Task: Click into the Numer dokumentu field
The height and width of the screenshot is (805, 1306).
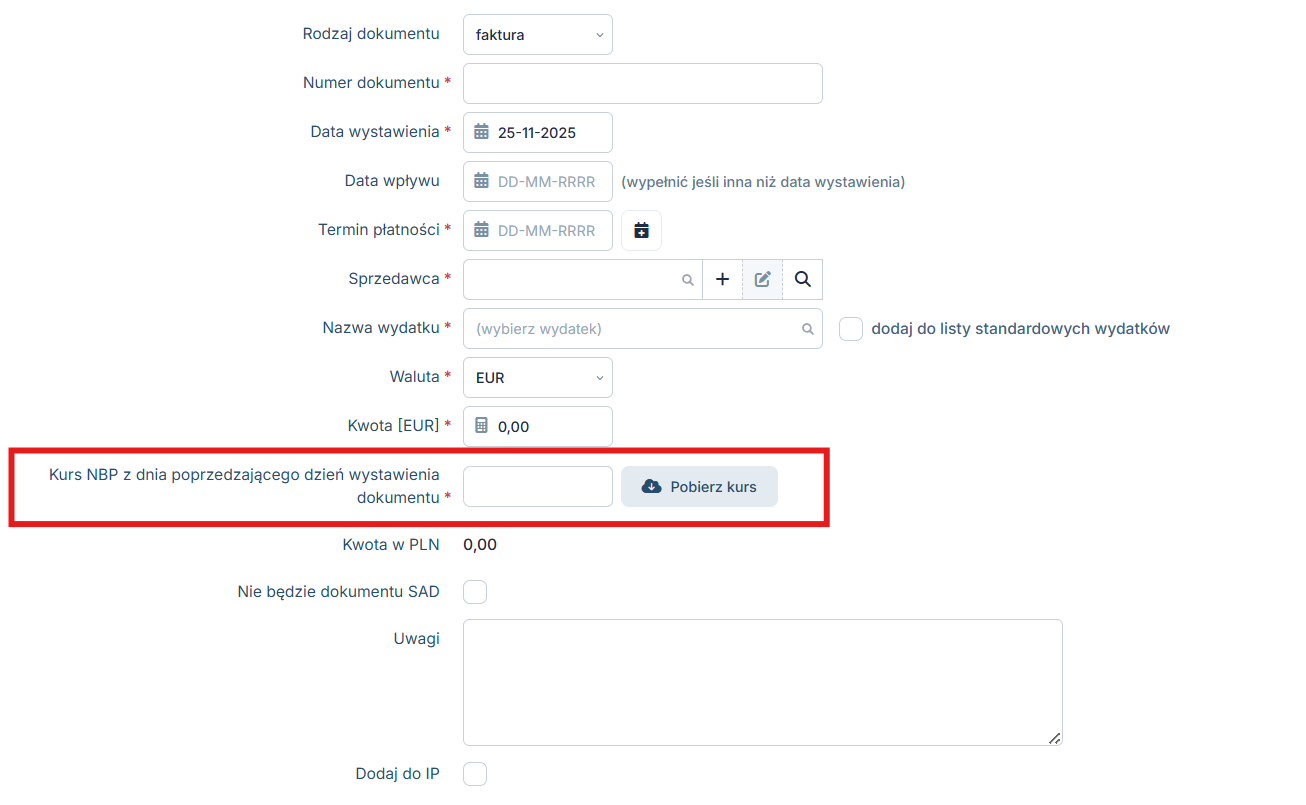Action: (x=642, y=84)
